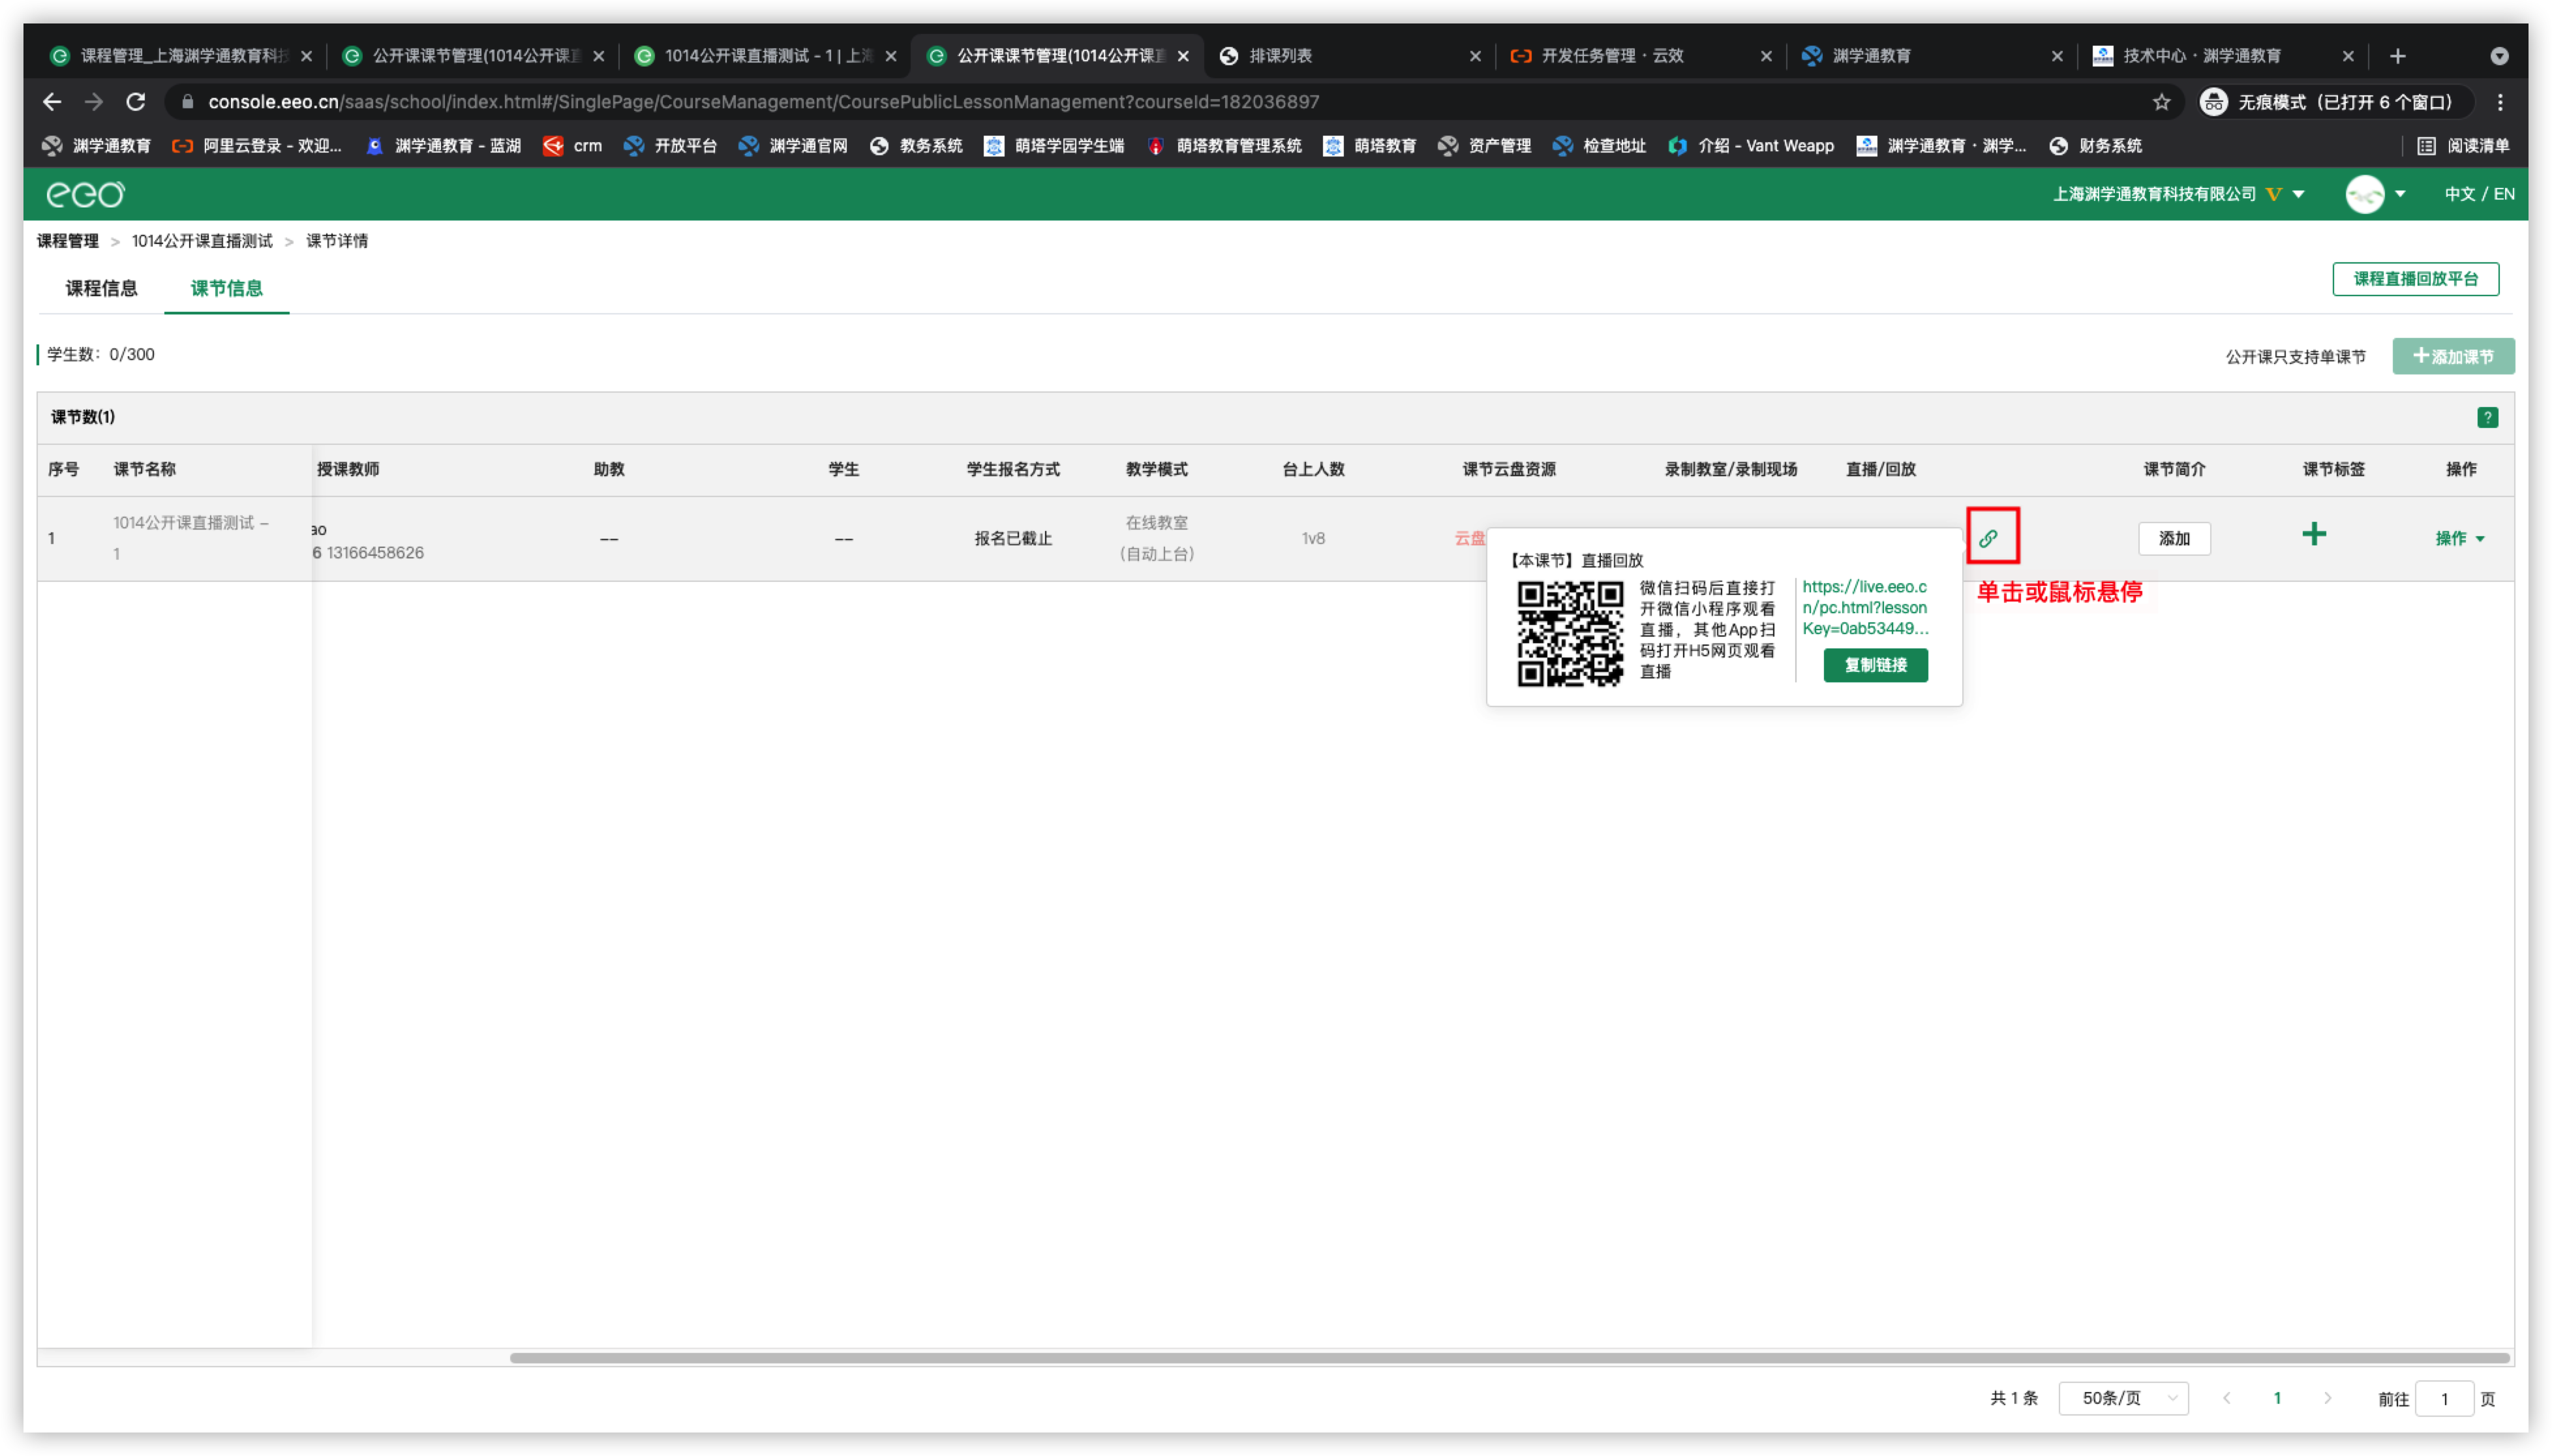Open a new browser tab
The image size is (2552, 1456).
[x=2397, y=56]
